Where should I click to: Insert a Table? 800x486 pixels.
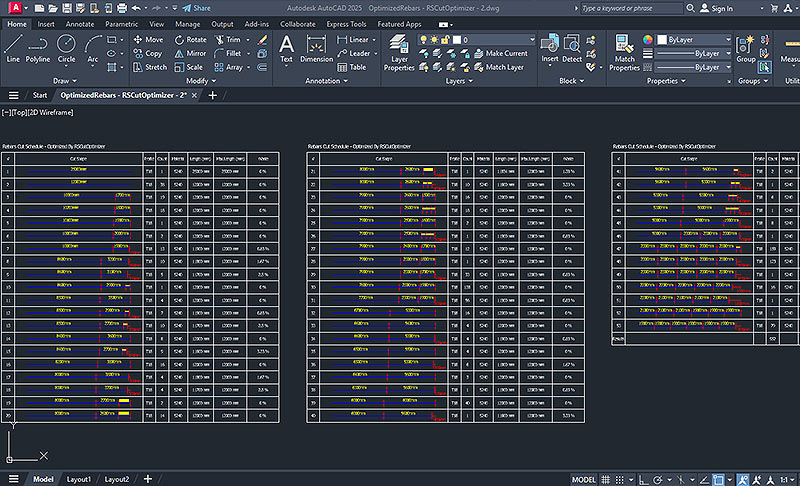tap(352, 67)
